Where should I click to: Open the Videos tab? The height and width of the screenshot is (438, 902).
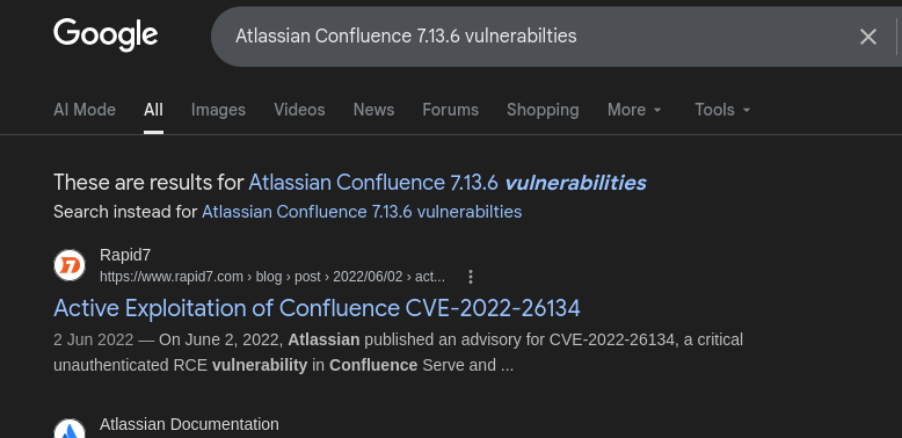(x=299, y=110)
